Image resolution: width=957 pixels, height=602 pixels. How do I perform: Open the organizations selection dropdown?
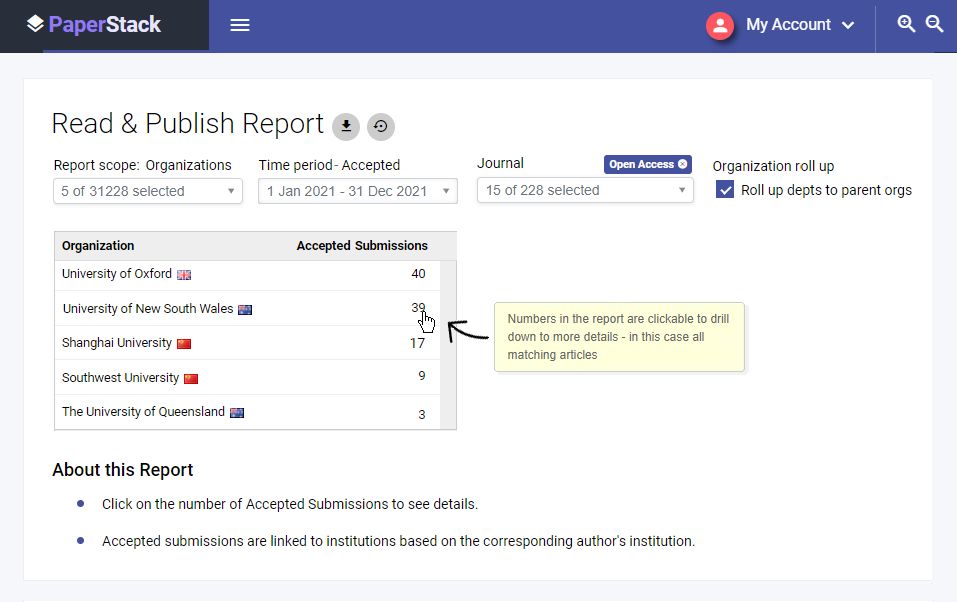point(147,190)
